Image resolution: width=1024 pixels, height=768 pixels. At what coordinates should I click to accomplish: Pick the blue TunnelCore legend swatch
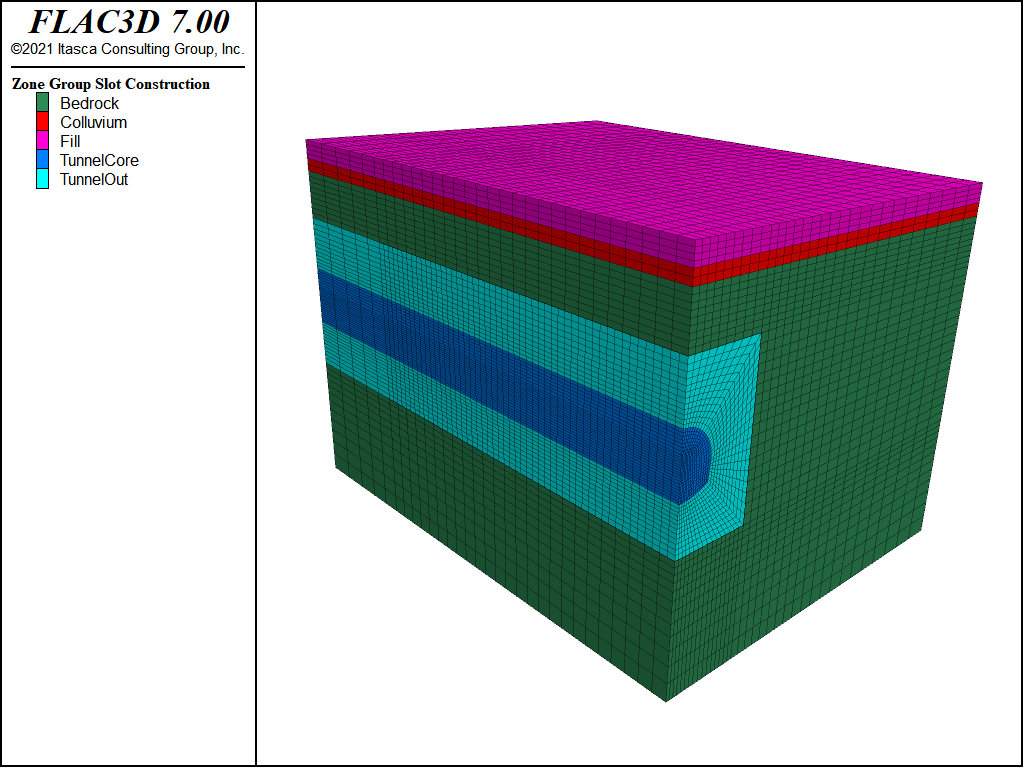[x=43, y=160]
